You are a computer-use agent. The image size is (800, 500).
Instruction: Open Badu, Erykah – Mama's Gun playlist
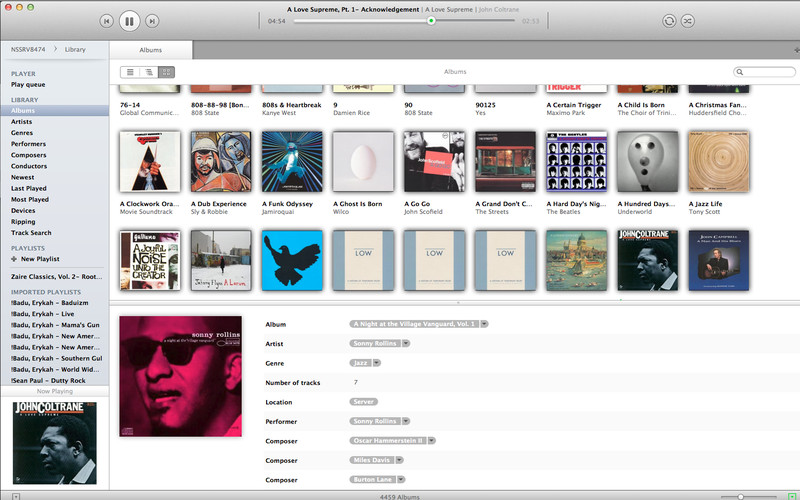[x=55, y=325]
